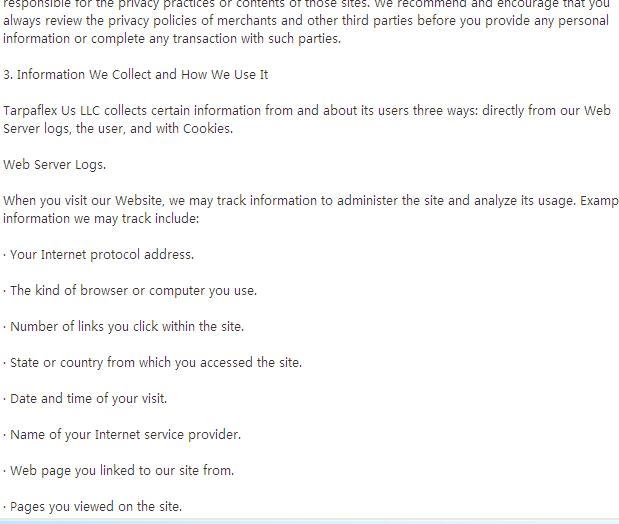Click the 'Server logs, the user, and with Cookies' line

click(x=118, y=129)
